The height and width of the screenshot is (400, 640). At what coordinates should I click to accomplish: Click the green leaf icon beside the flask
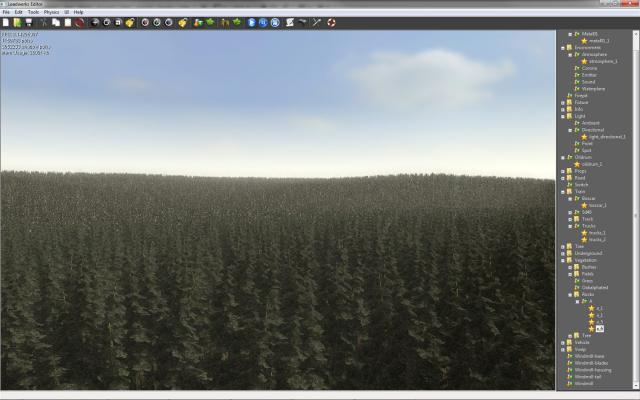coord(210,22)
